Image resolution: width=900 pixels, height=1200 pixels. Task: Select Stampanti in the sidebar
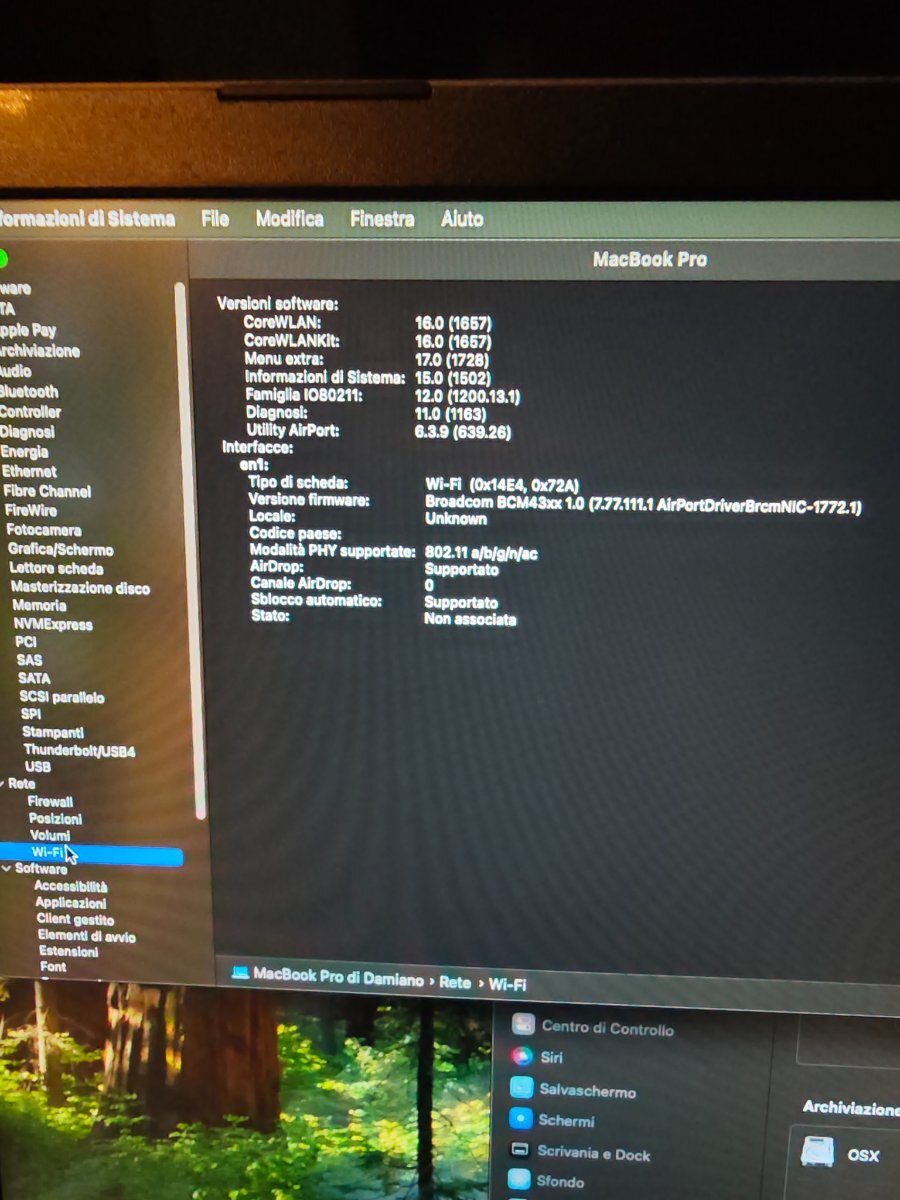(54, 732)
